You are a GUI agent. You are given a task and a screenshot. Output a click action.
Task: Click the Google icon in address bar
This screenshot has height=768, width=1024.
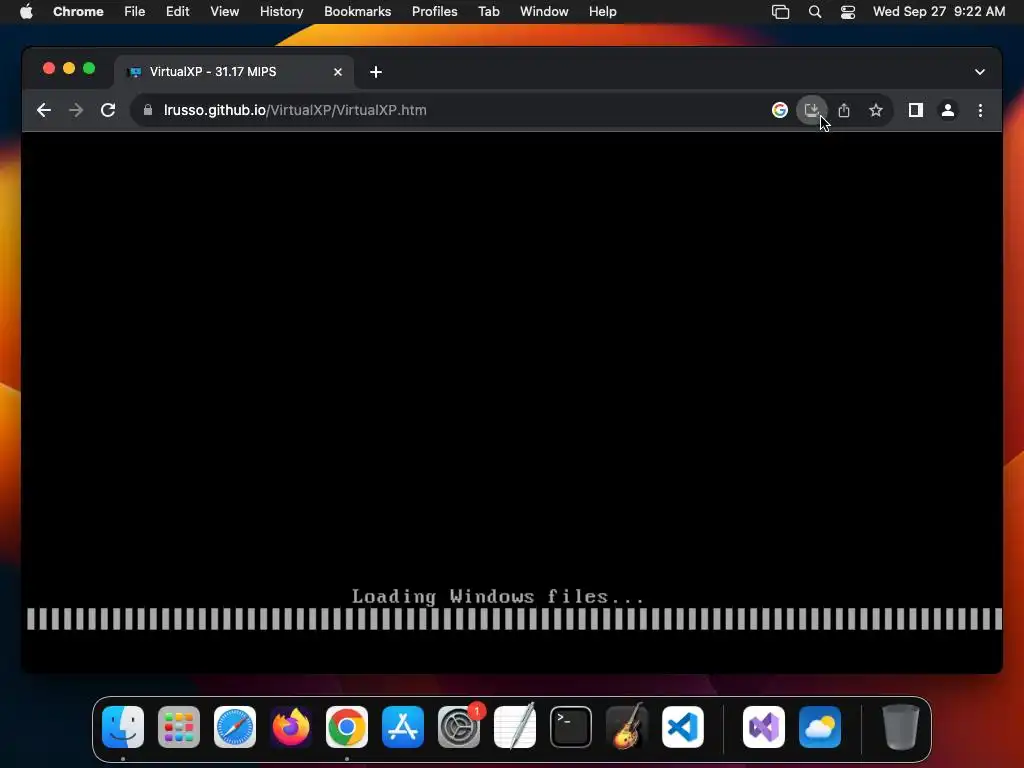tap(780, 110)
